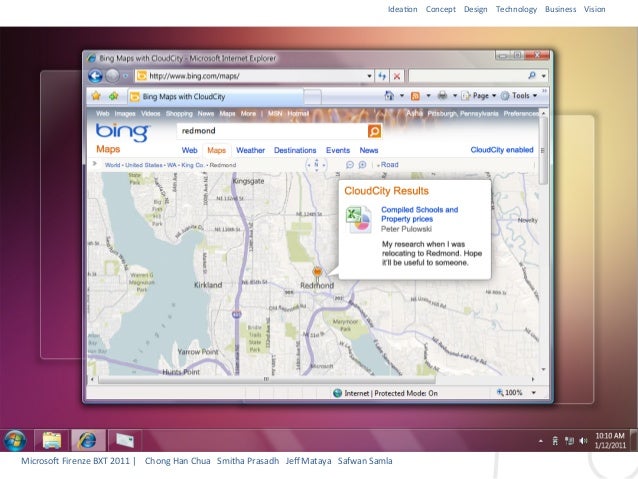This screenshot has height=479, width=638.
Task: Click the Shopping link in Bing header
Action: coord(179,114)
